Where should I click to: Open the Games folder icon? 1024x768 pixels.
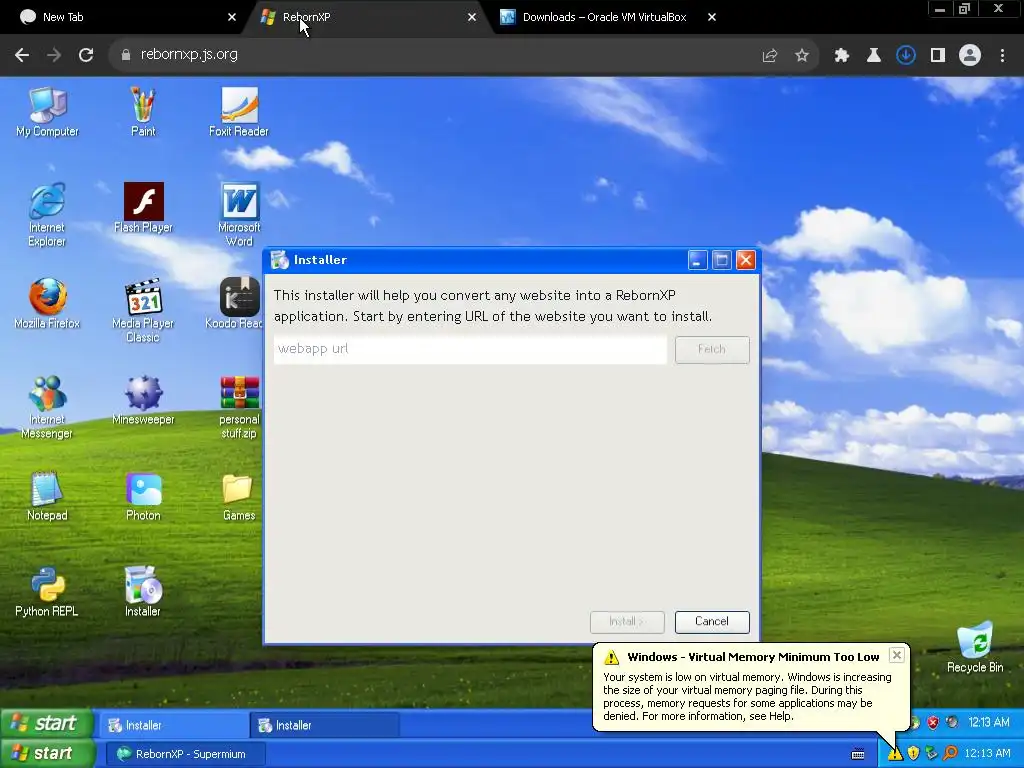click(239, 496)
